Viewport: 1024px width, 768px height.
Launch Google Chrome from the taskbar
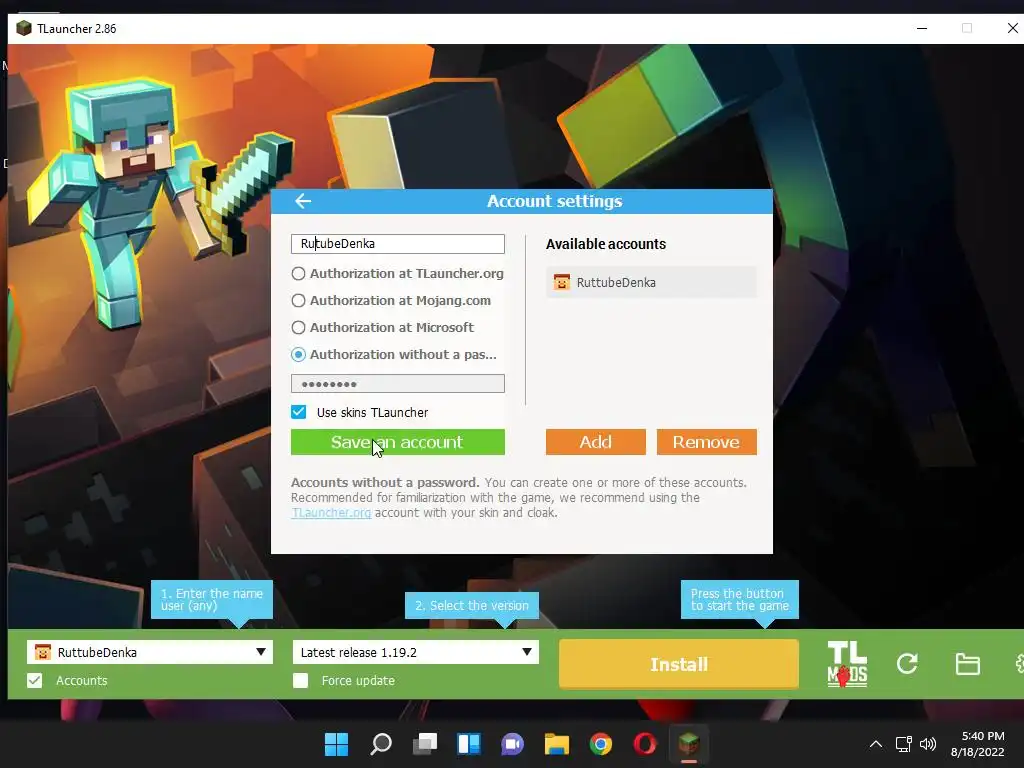(601, 744)
